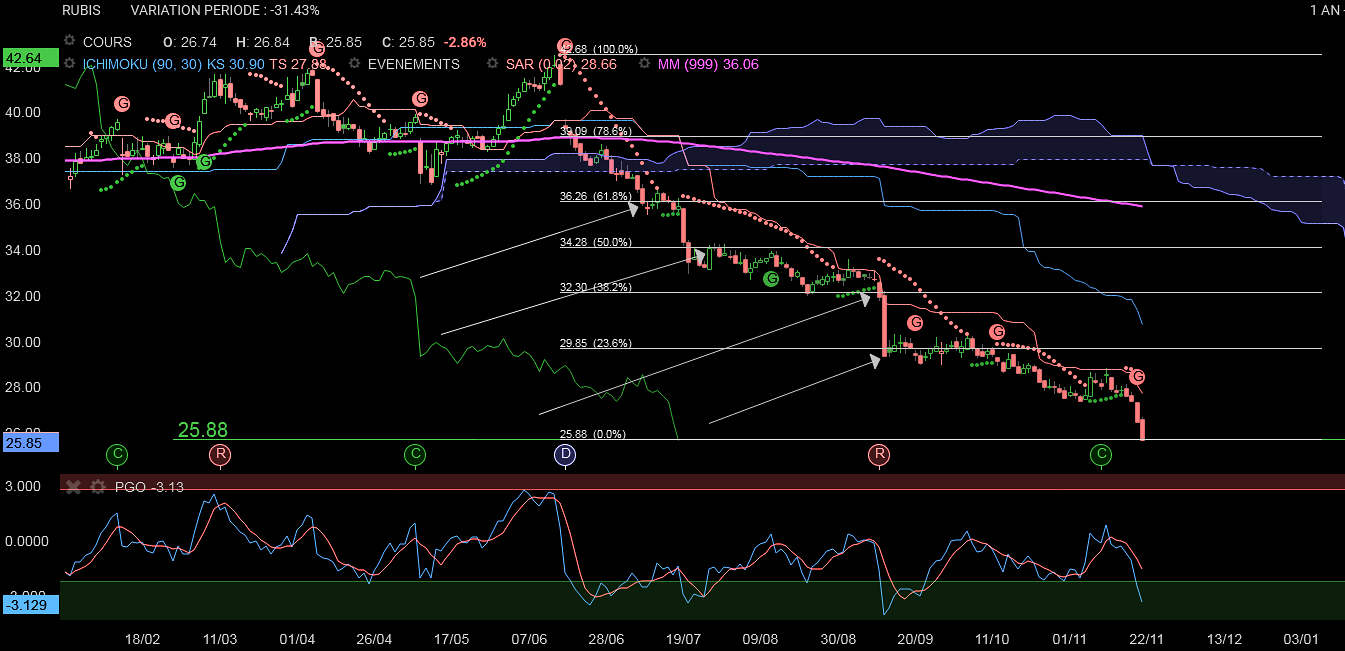Viewport: 1345px width, 651px height.
Task: Select the COURS label
Action: [107, 42]
